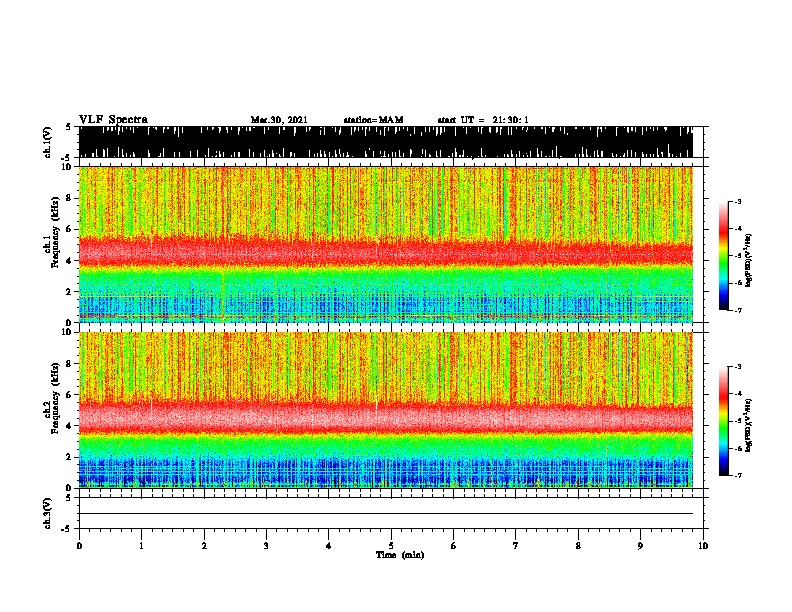Click the time axis tick label '10'
792x612 pixels.
coord(703,546)
